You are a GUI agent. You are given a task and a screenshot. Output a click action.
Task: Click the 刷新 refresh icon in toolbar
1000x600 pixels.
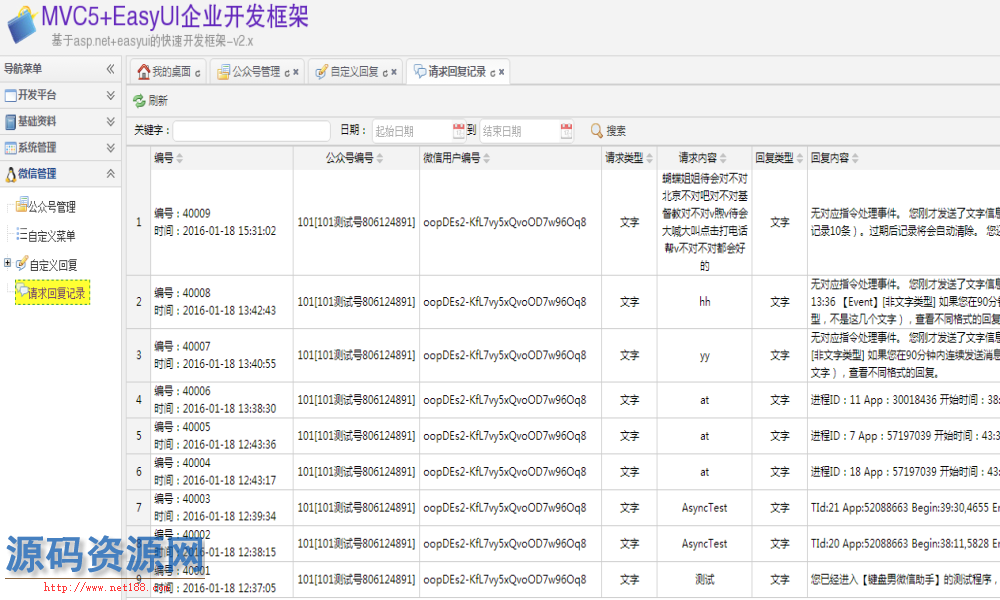140,101
